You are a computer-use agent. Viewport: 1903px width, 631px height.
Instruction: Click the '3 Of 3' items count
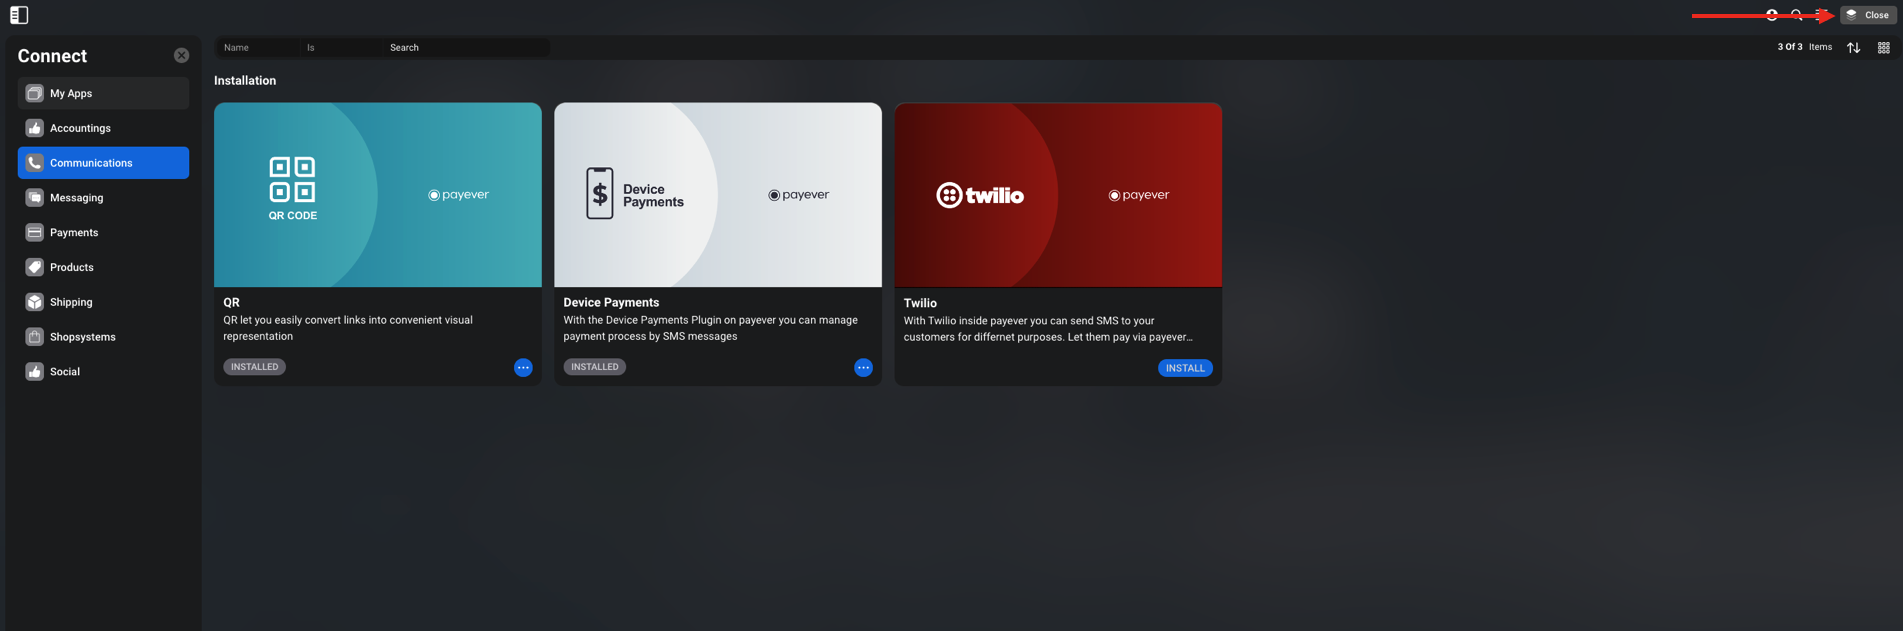1790,47
